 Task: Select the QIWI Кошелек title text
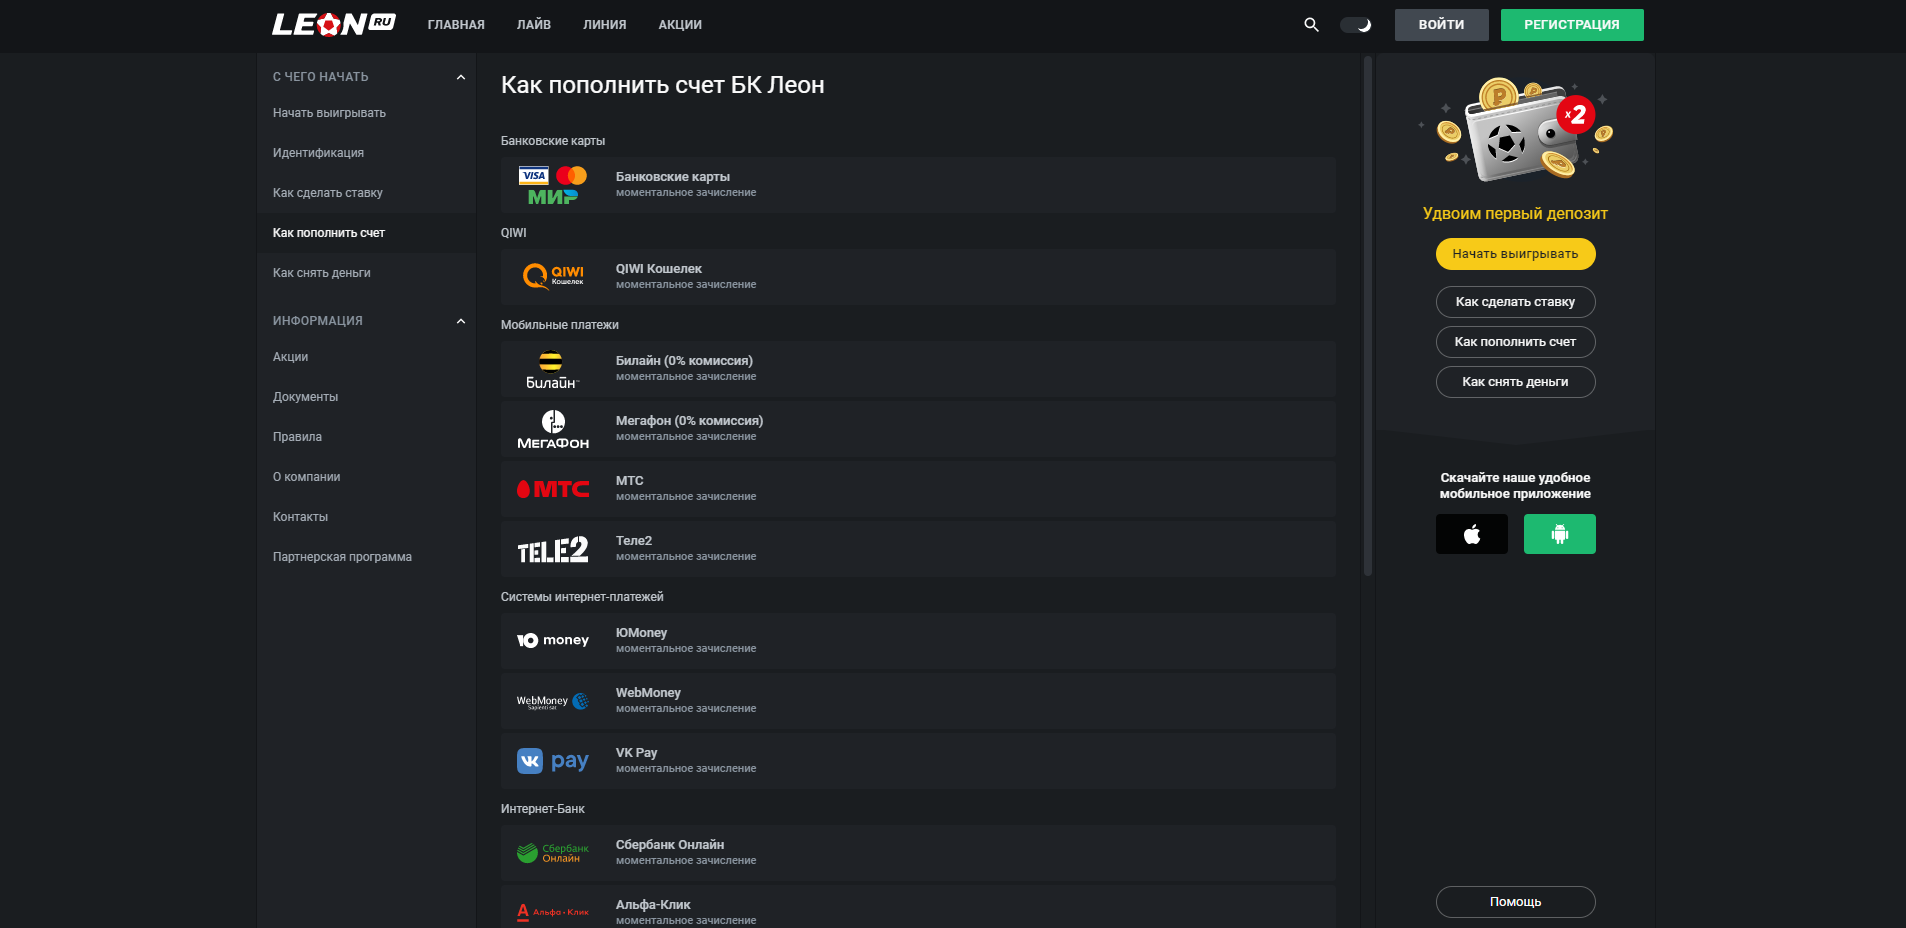coord(659,269)
